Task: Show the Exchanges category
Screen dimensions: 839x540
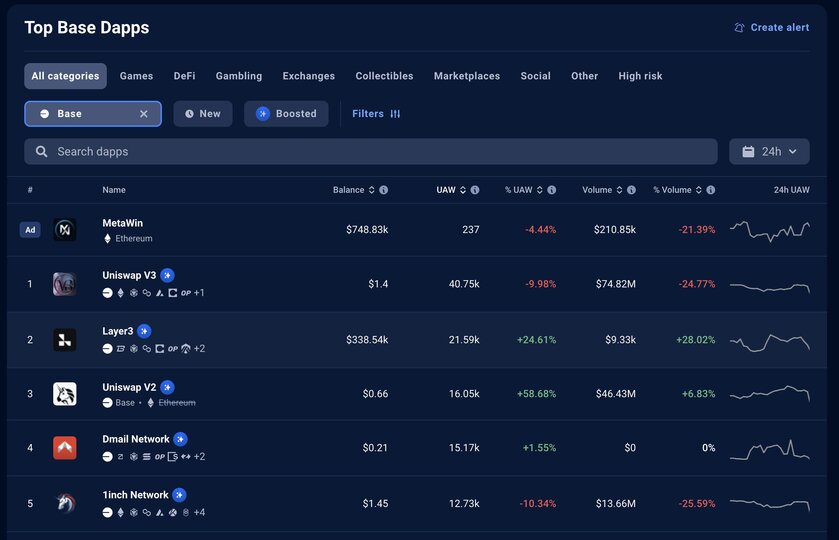Action: click(x=309, y=76)
